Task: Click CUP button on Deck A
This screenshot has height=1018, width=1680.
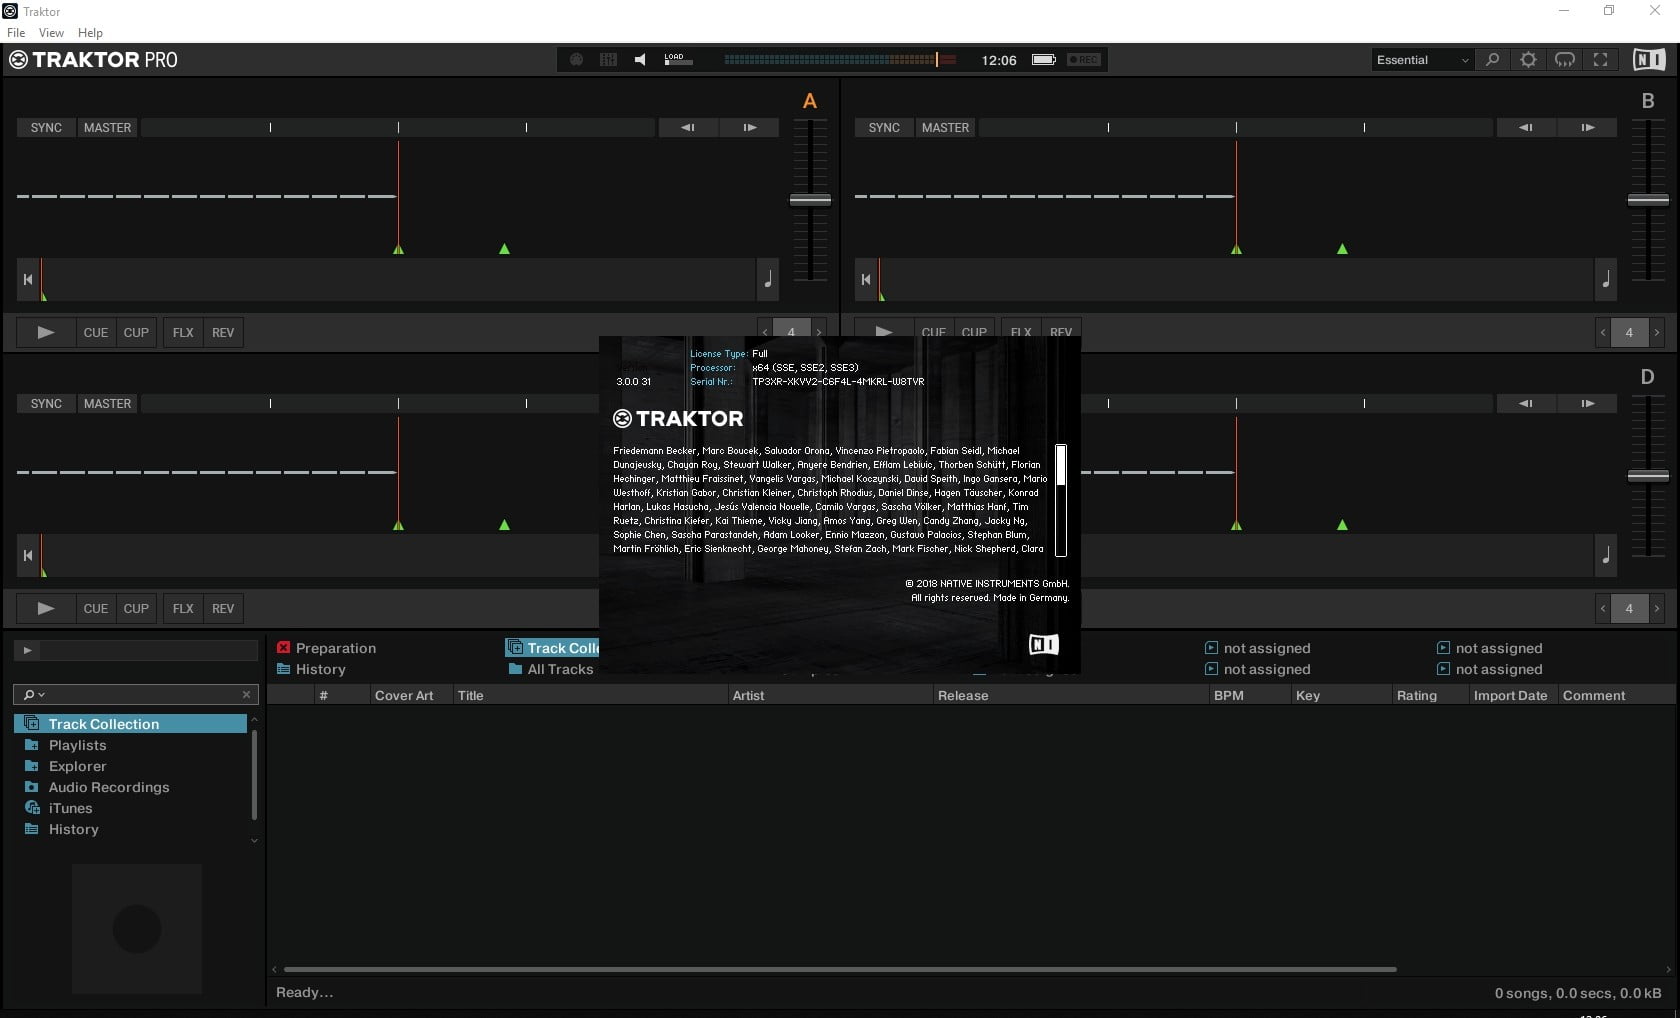Action: click(136, 333)
